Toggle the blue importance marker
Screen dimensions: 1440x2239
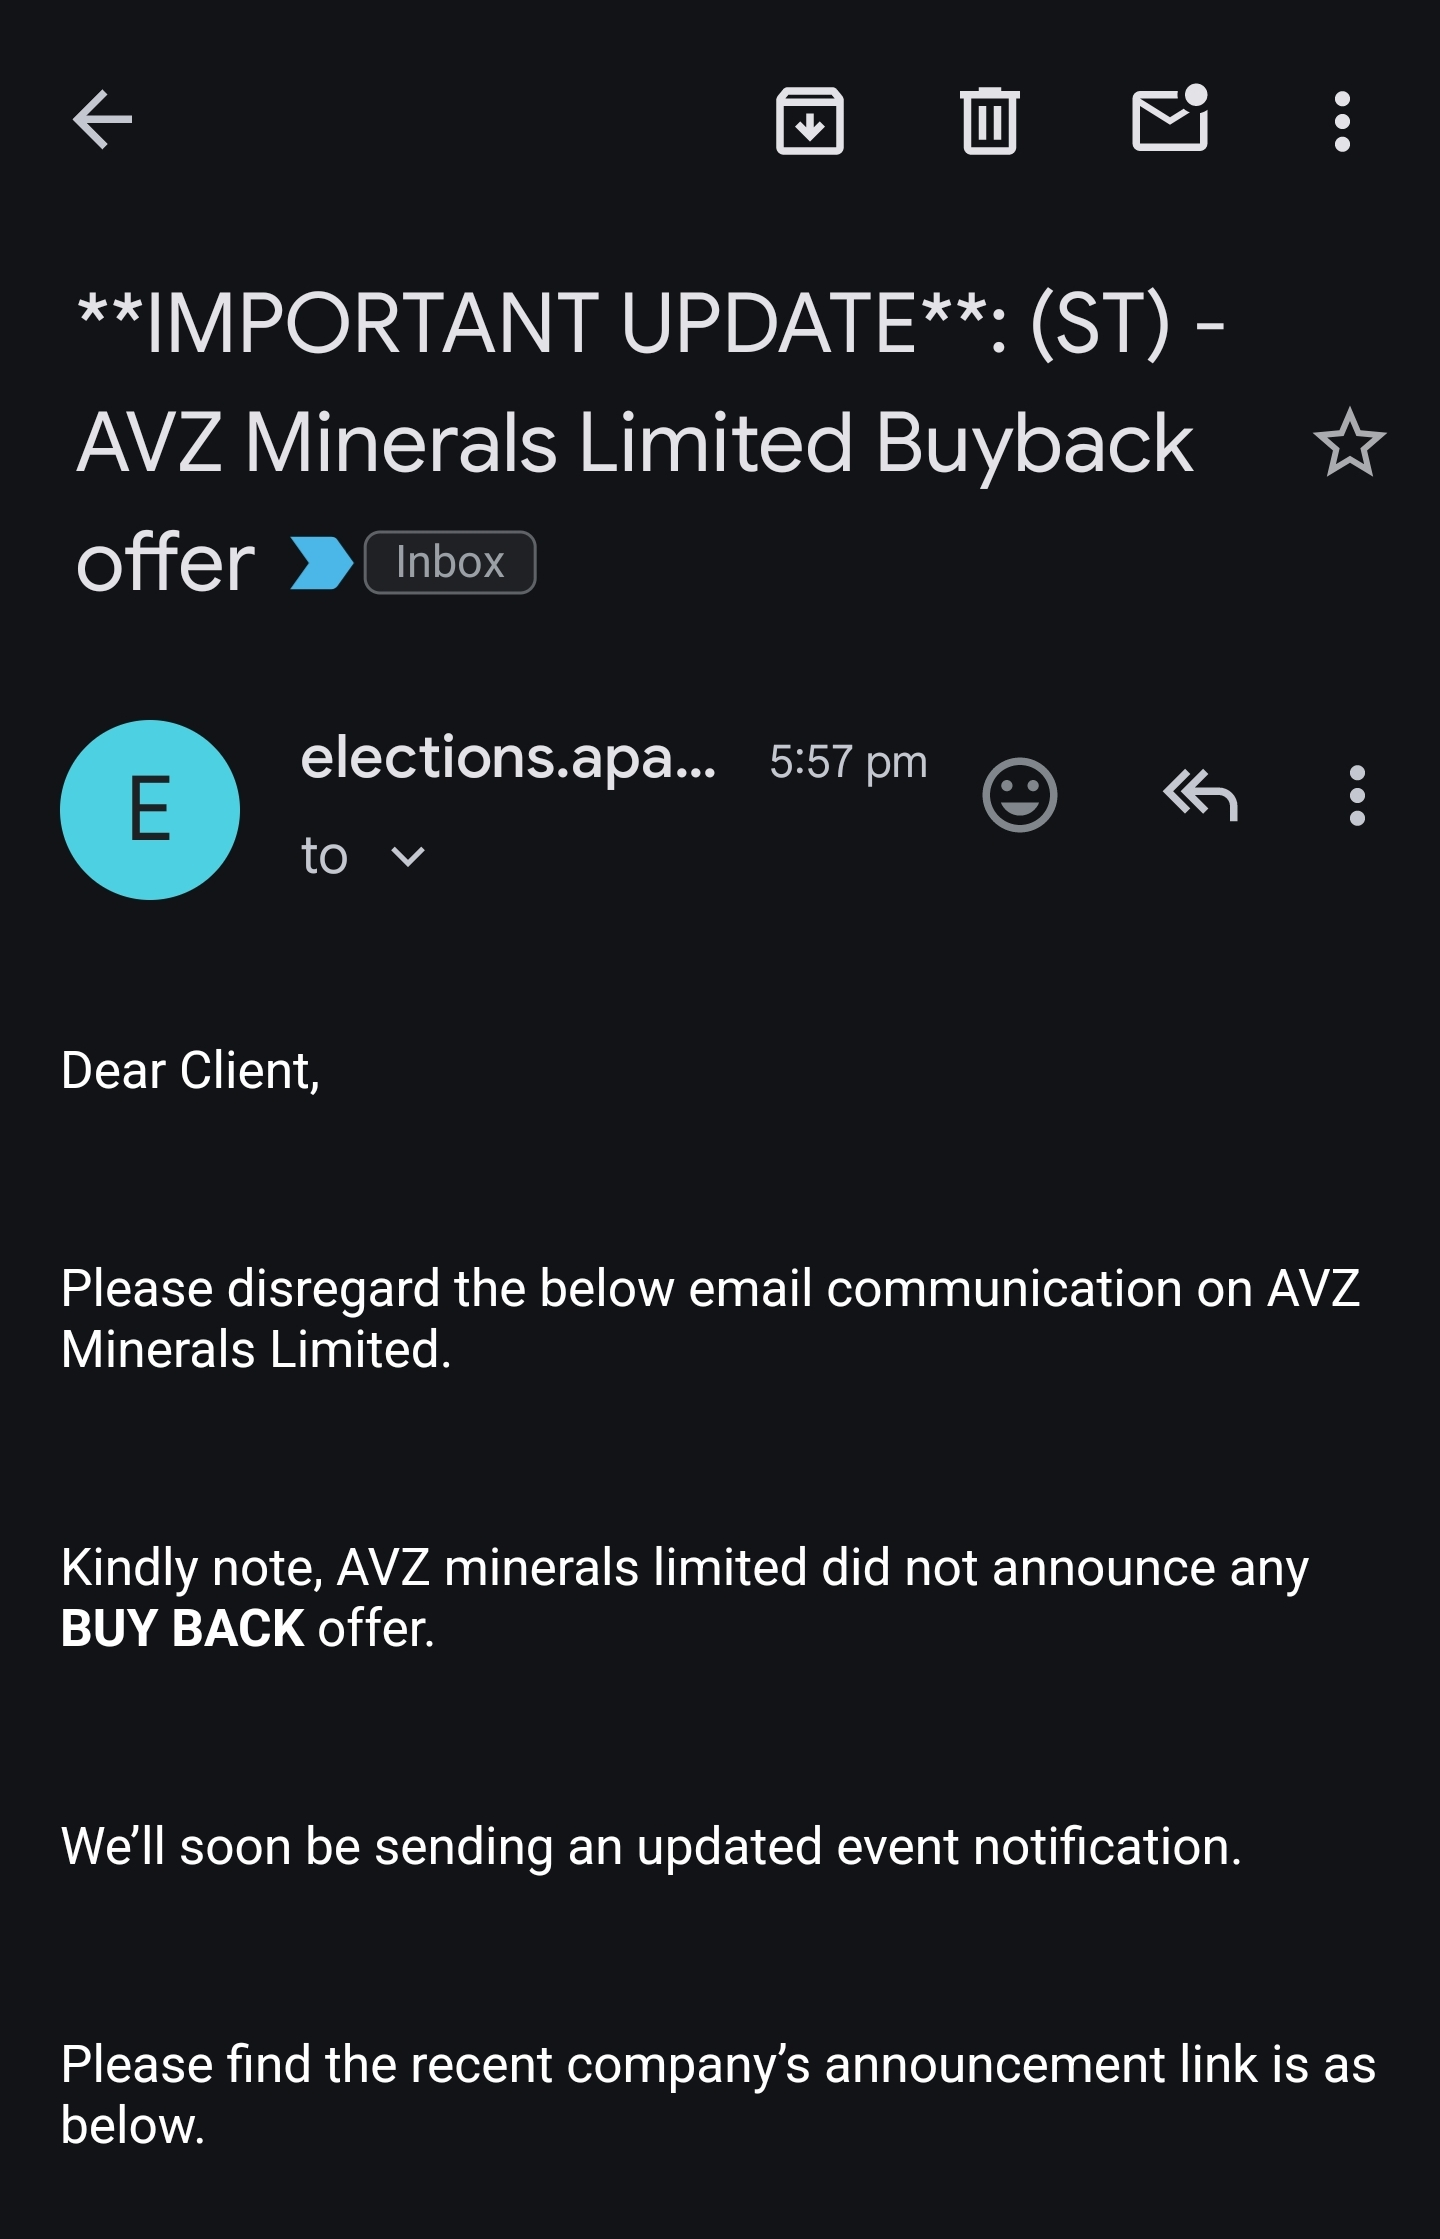click(x=321, y=563)
